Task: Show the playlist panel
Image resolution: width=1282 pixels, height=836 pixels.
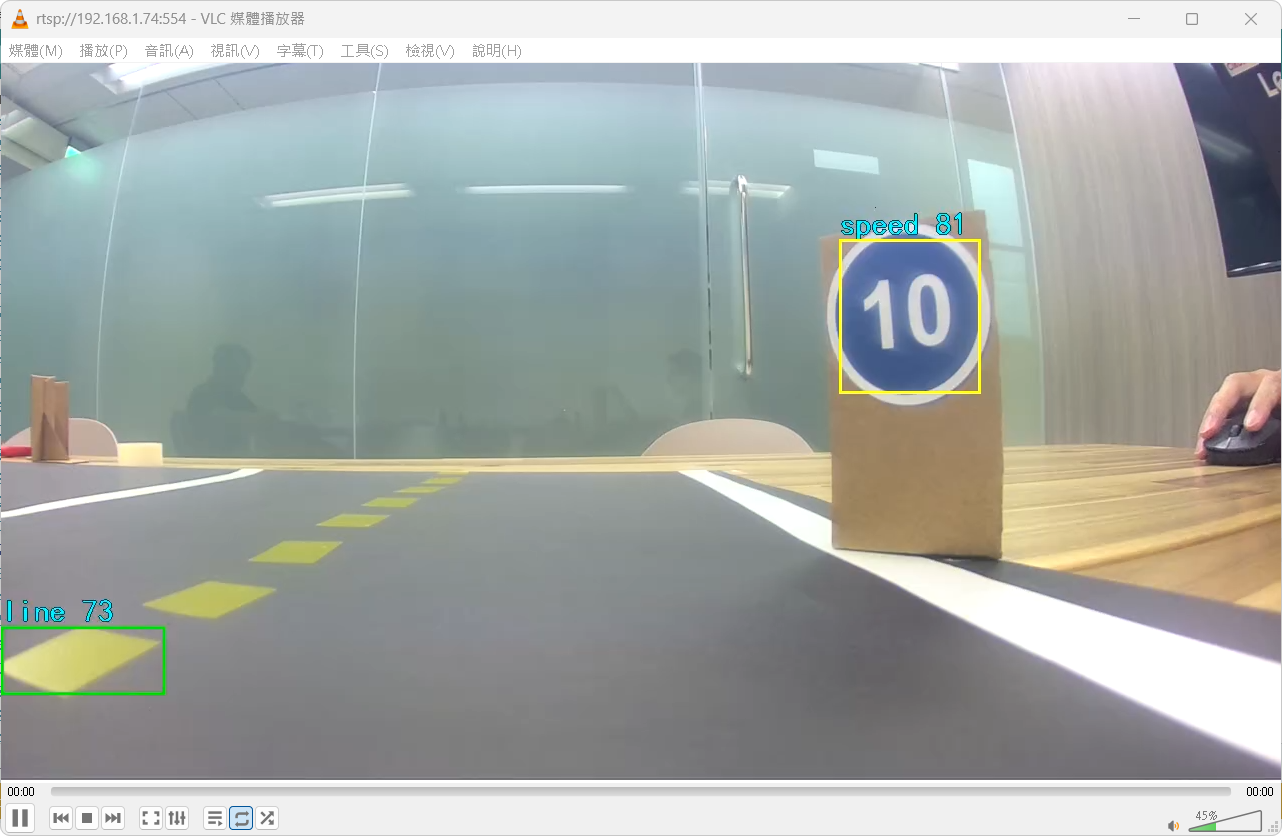Action: point(215,818)
